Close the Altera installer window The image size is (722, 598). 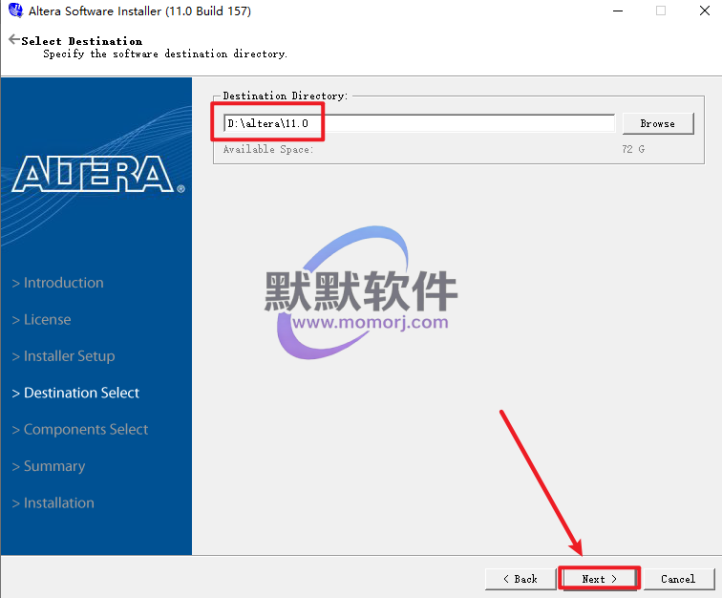705,11
